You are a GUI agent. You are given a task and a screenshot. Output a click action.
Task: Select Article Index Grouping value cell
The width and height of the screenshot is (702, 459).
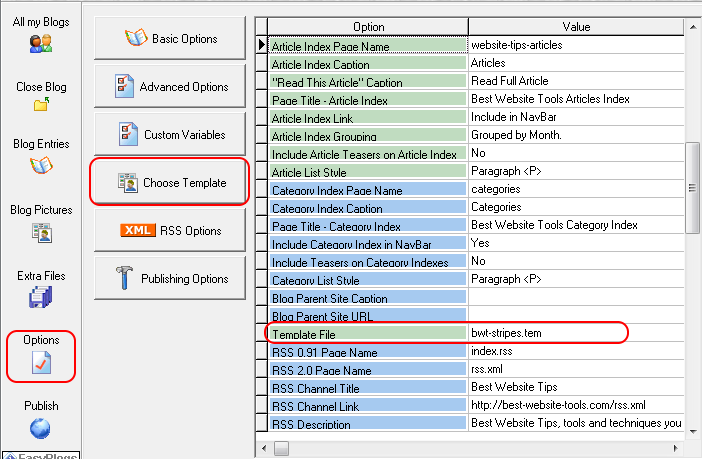575,135
